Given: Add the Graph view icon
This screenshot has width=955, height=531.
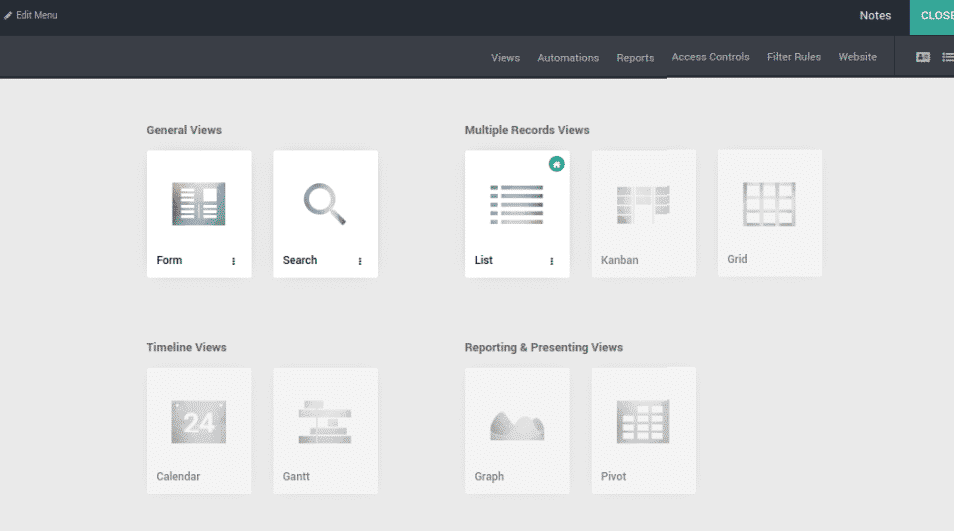Looking at the screenshot, I should coord(516,422).
